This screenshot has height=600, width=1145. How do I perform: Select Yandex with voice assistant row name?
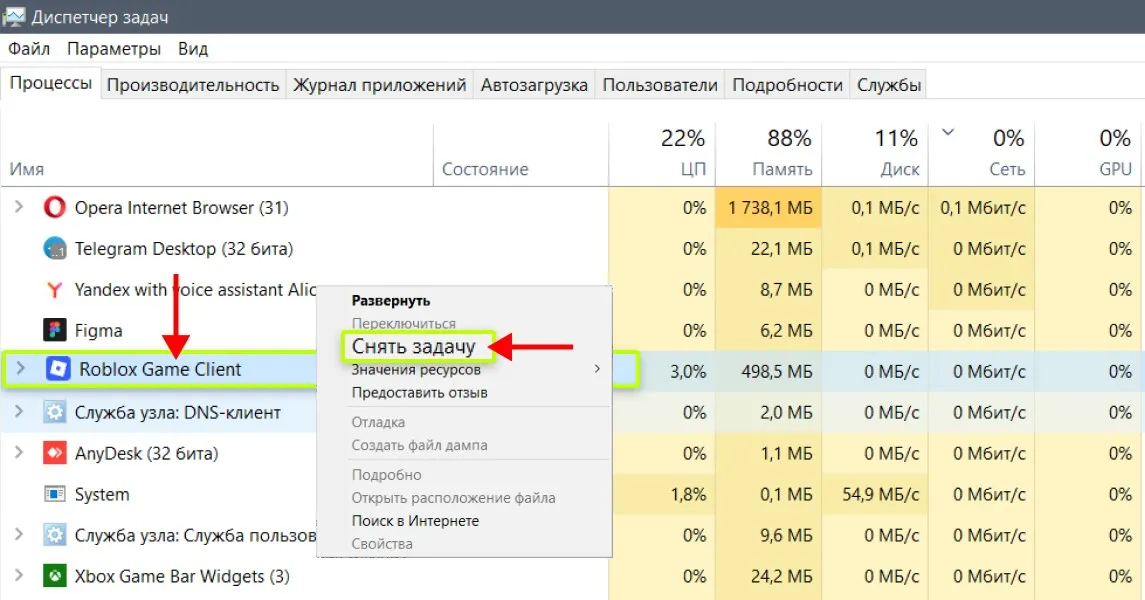click(196, 290)
